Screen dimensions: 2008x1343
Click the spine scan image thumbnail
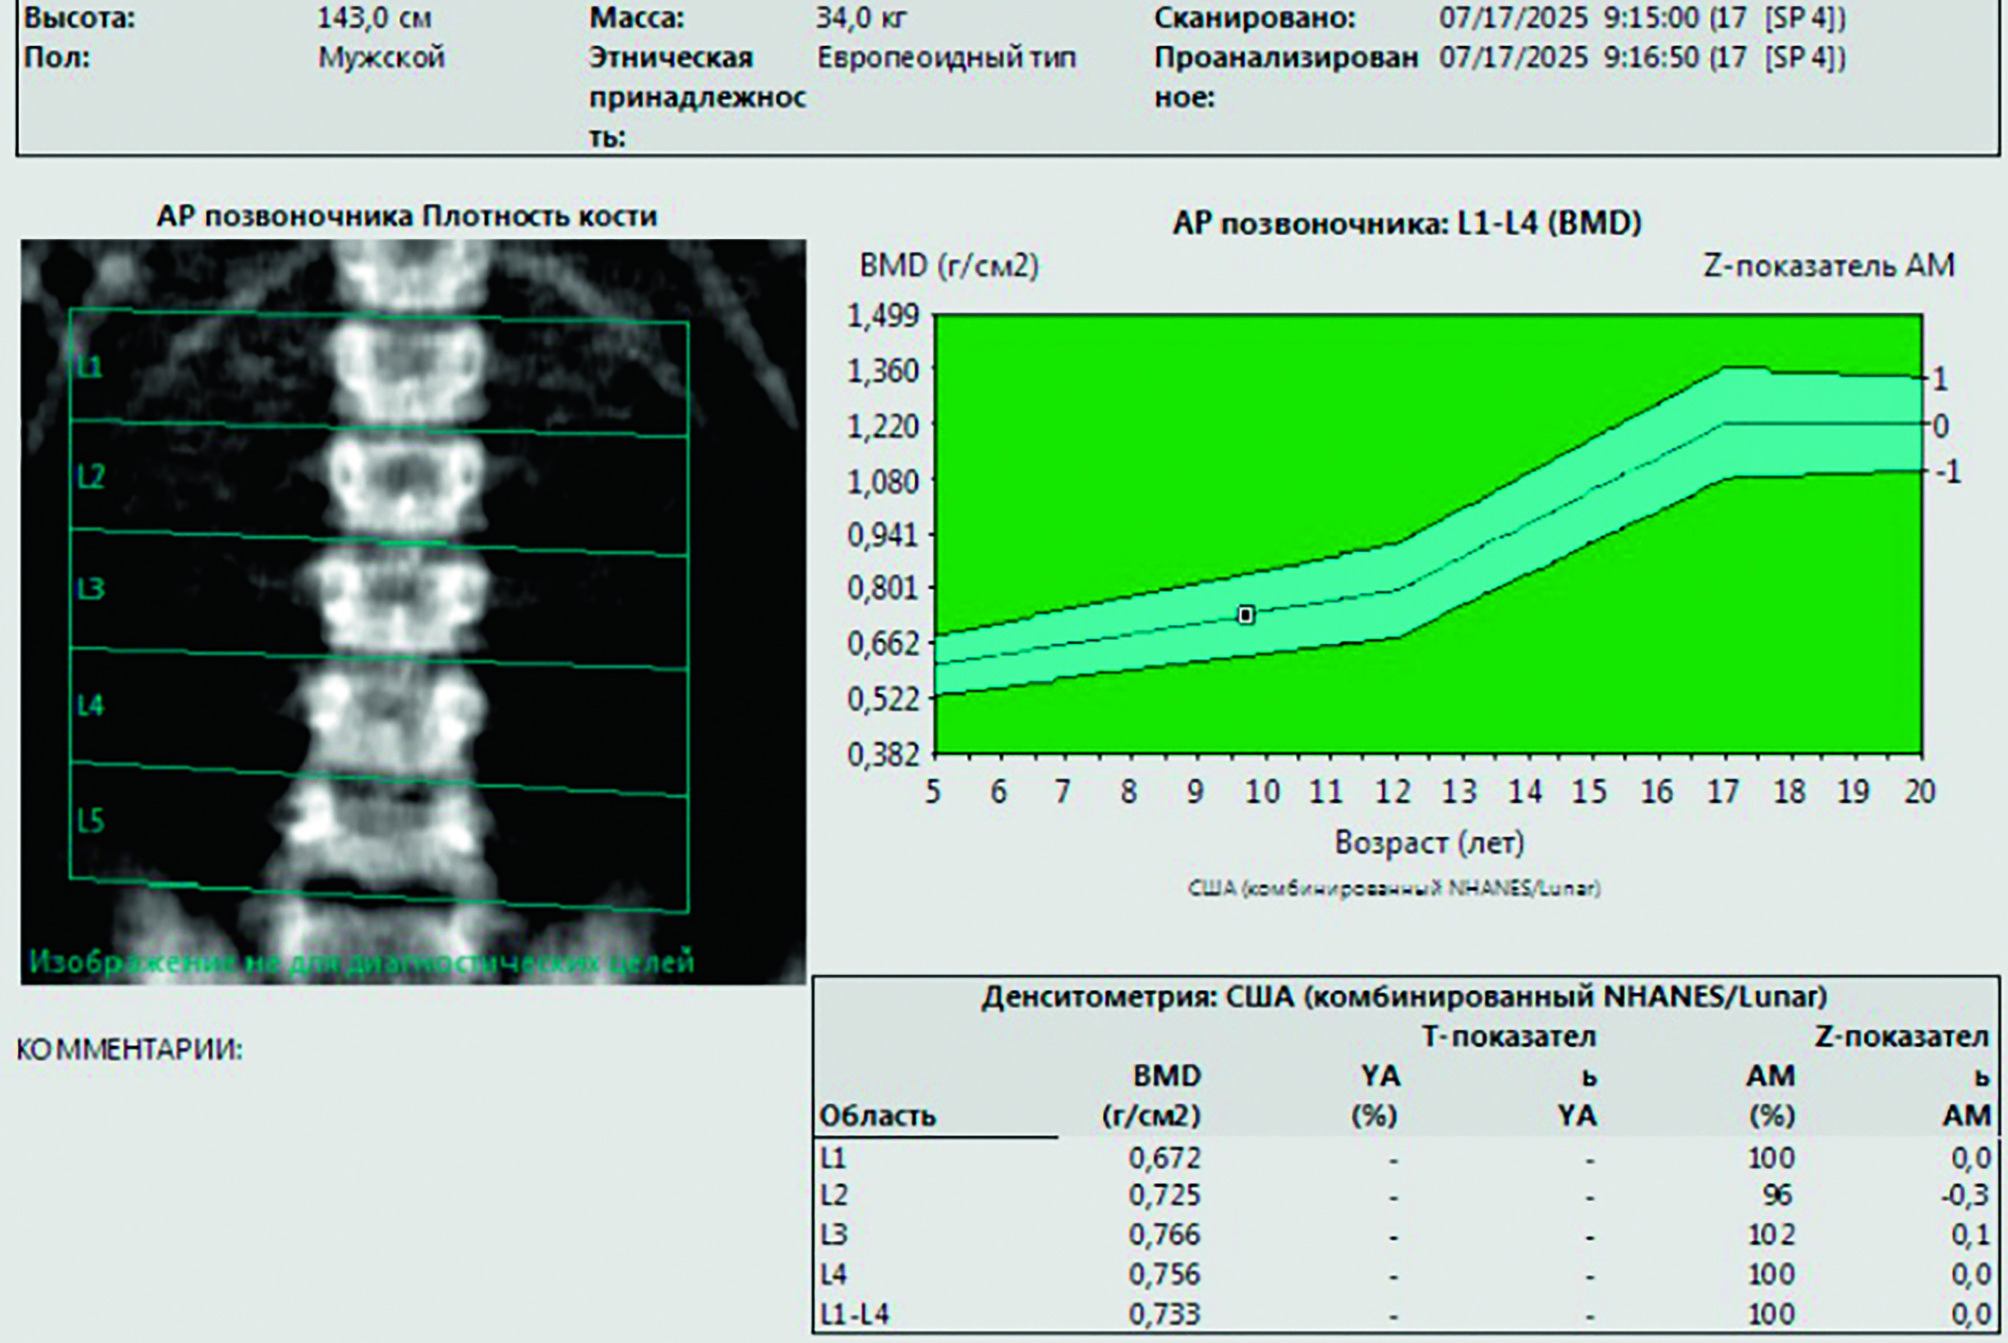(413, 611)
